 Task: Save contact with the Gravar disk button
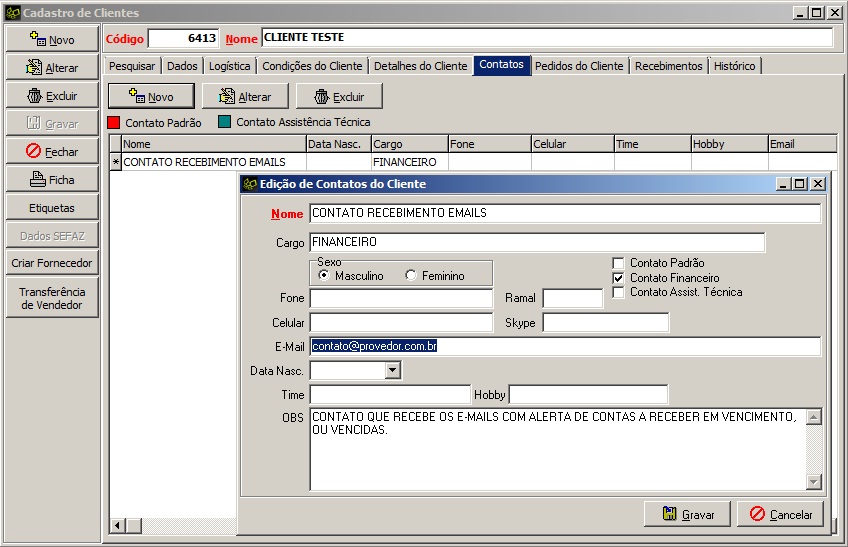tap(688, 514)
